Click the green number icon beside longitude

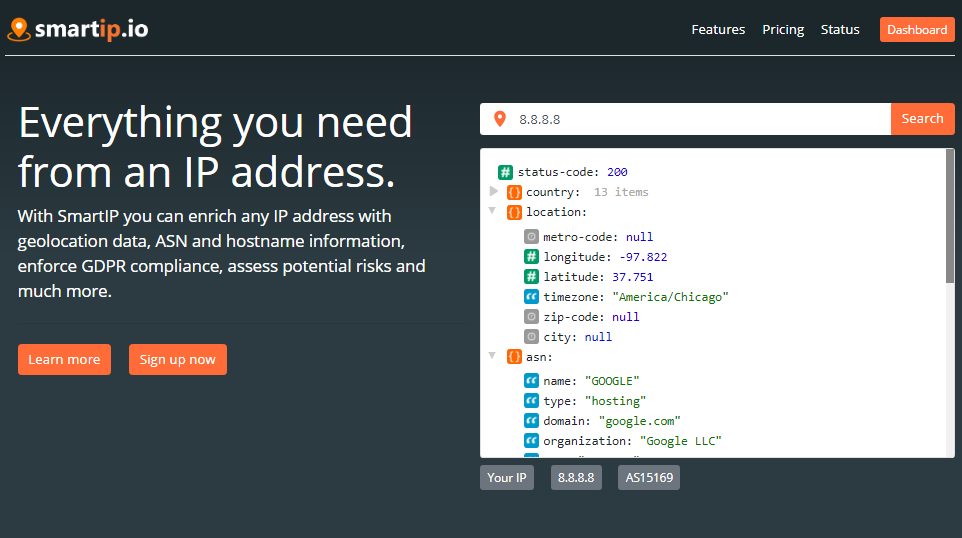[531, 257]
